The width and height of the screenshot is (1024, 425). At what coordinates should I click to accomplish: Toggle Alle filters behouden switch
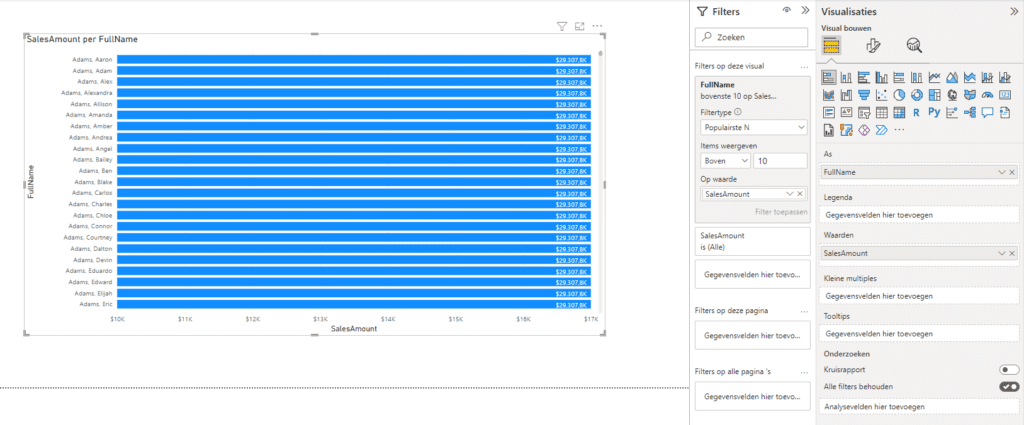(1009, 386)
